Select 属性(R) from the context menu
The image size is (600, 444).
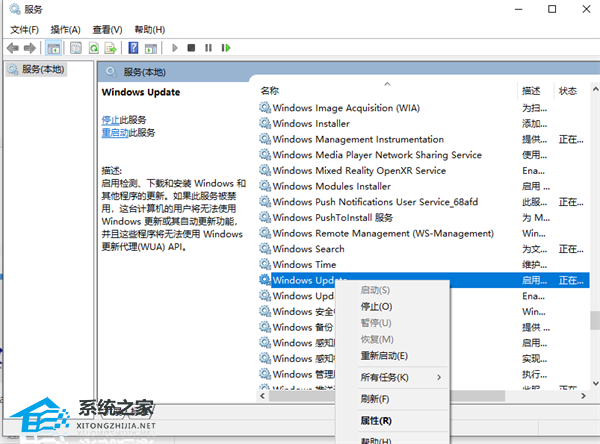(x=376, y=421)
